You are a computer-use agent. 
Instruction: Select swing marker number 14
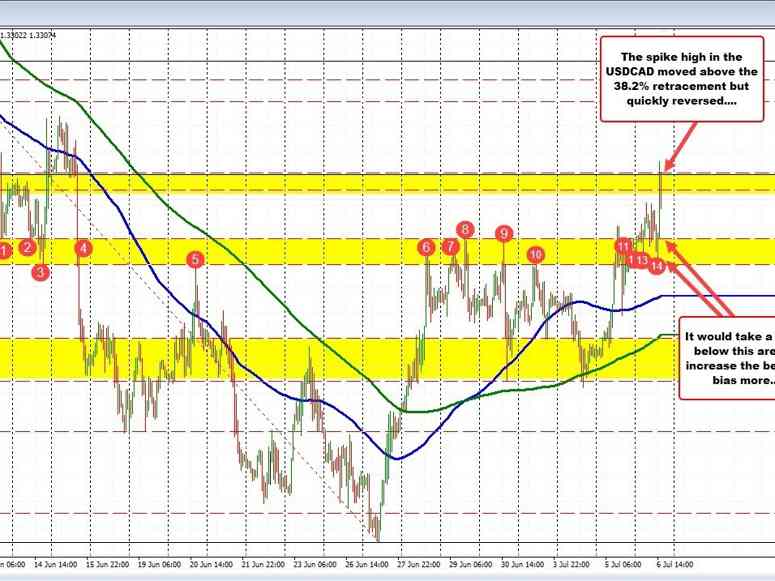656,267
